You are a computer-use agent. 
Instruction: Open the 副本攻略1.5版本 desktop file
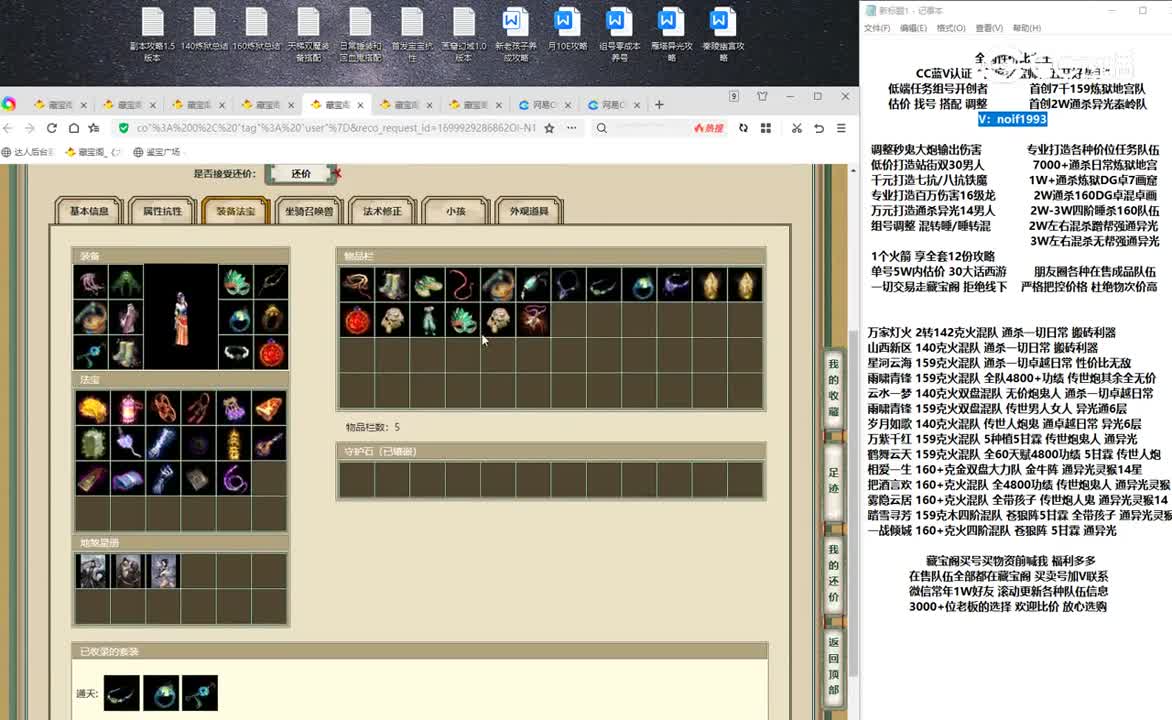(x=152, y=34)
